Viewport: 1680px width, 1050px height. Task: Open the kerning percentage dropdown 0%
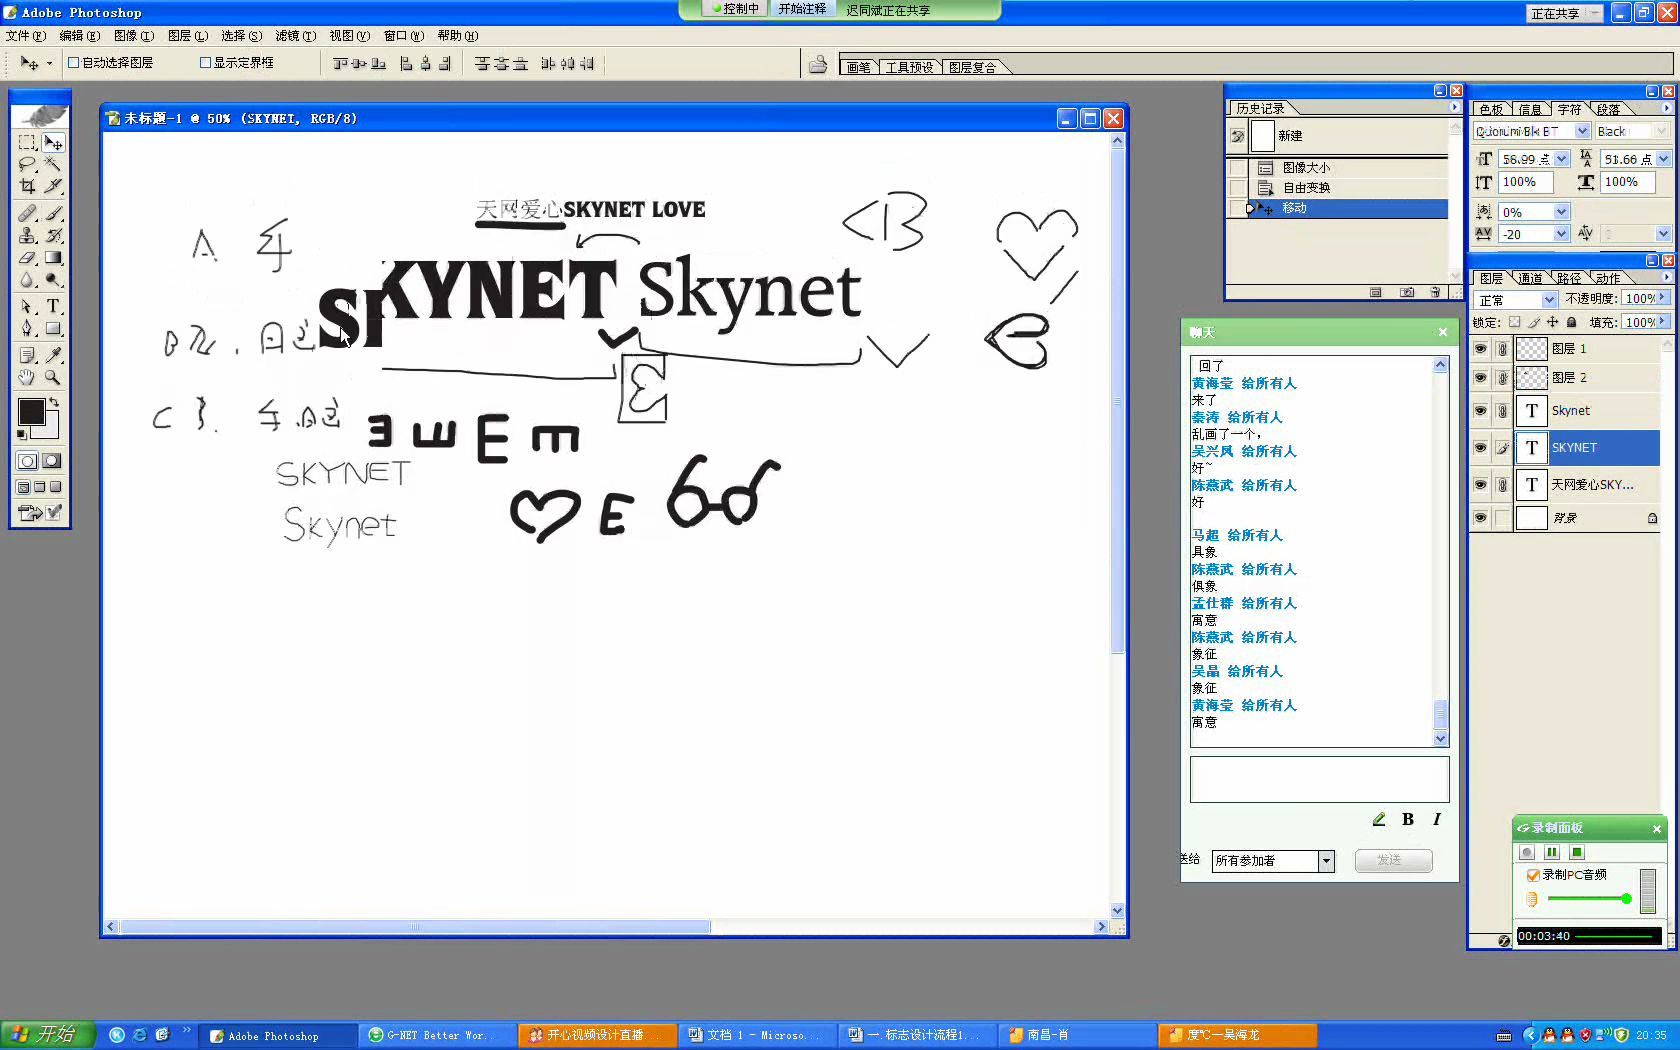[1561, 212]
